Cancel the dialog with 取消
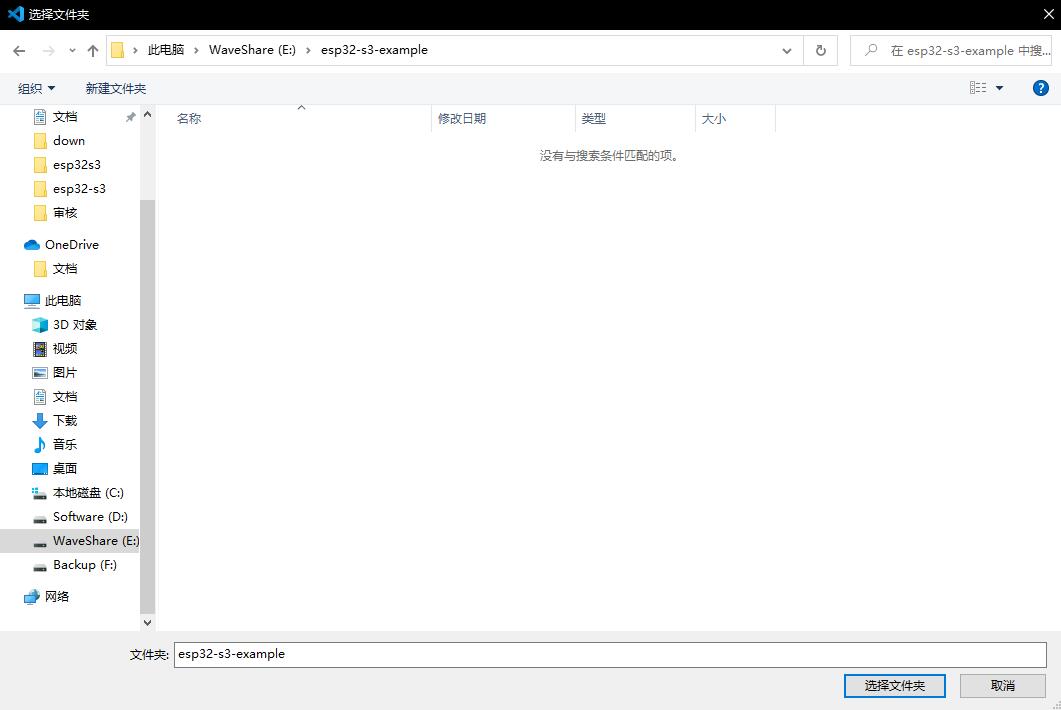1061x710 pixels. tap(1002, 685)
